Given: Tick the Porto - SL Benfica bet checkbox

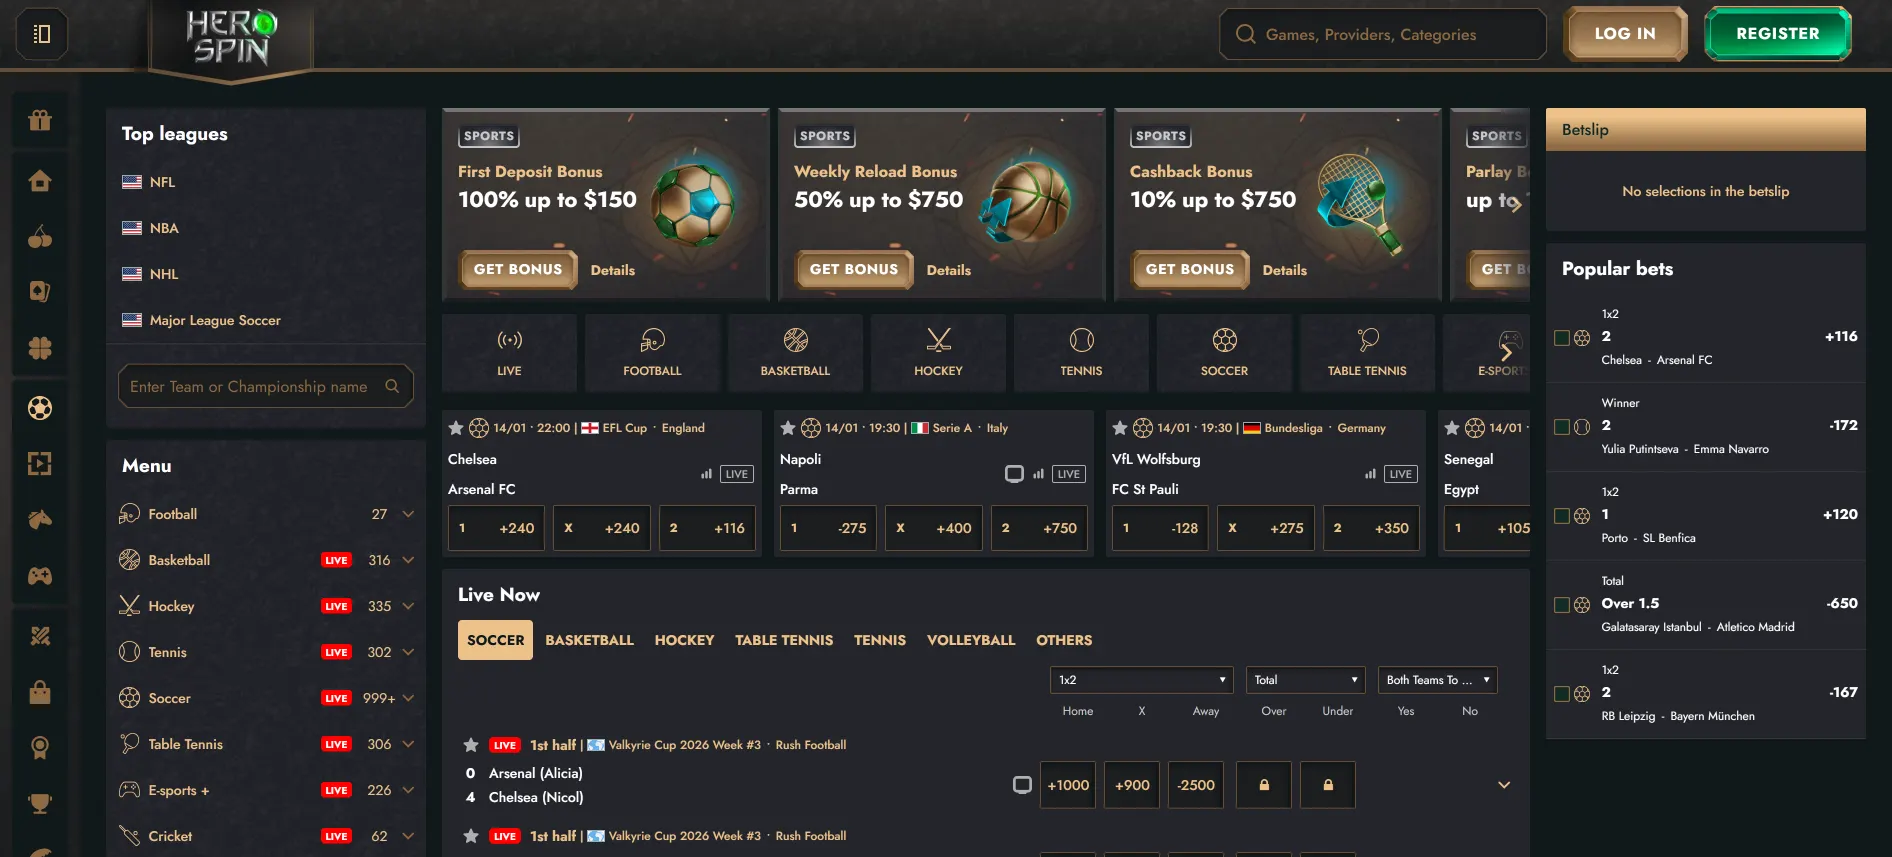Looking at the screenshot, I should pyautogui.click(x=1562, y=516).
